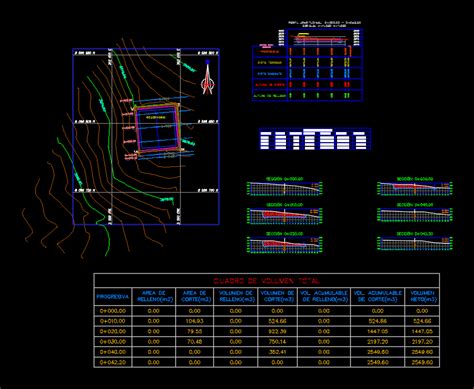
Task: Select the 2549.60 net volume in row 0+042.20
Action: [422, 362]
